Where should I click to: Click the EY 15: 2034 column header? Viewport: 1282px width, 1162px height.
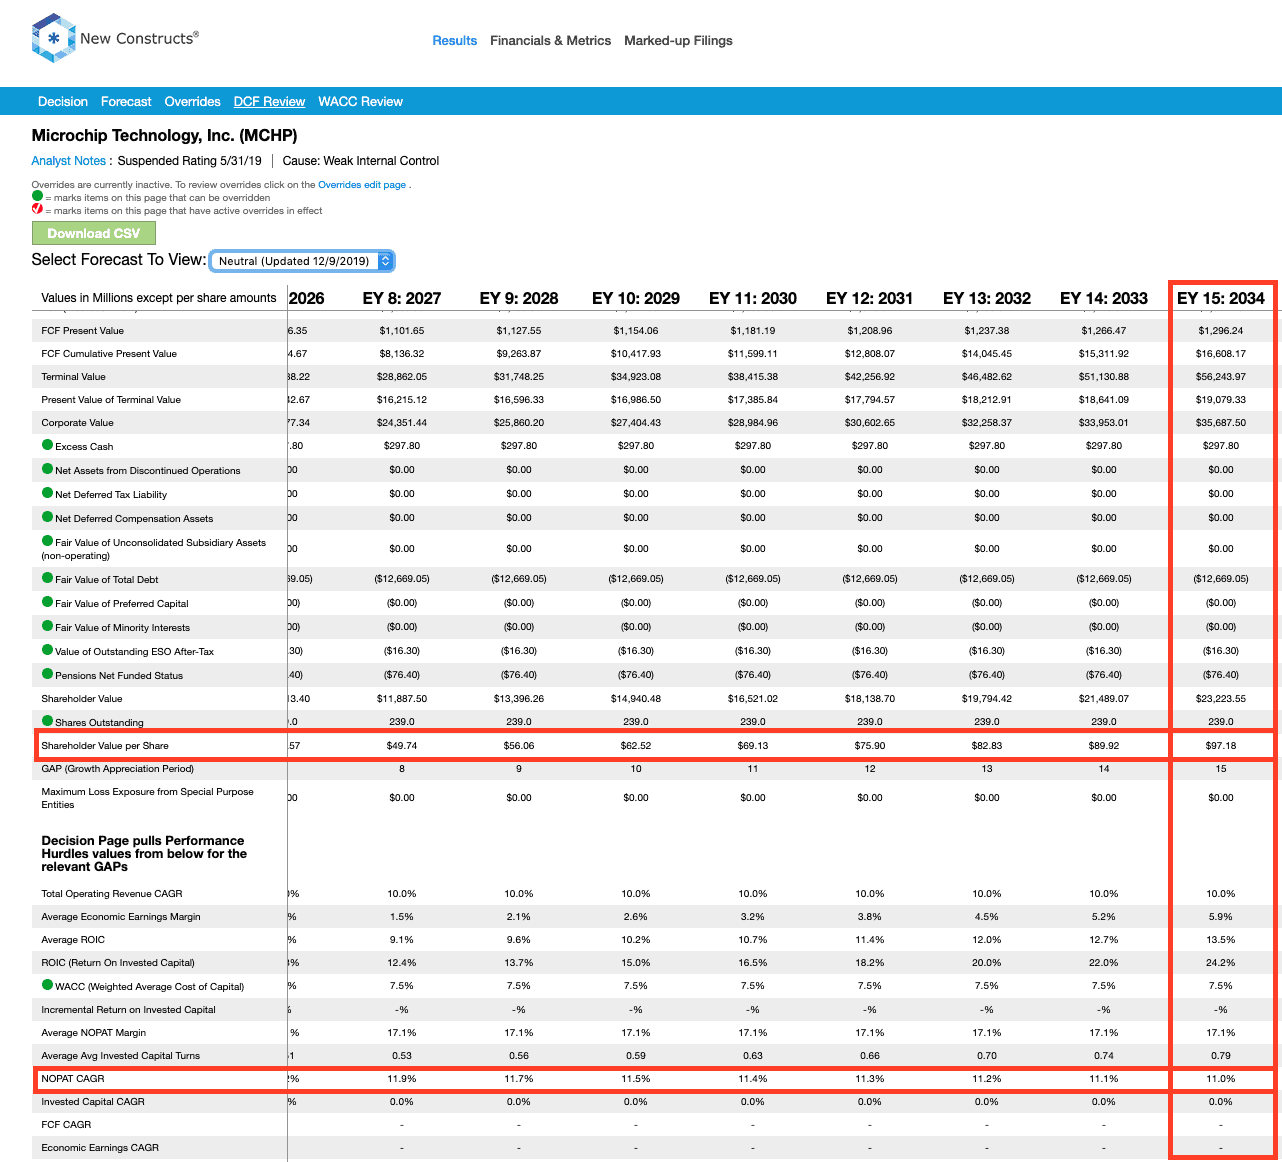pos(1221,298)
